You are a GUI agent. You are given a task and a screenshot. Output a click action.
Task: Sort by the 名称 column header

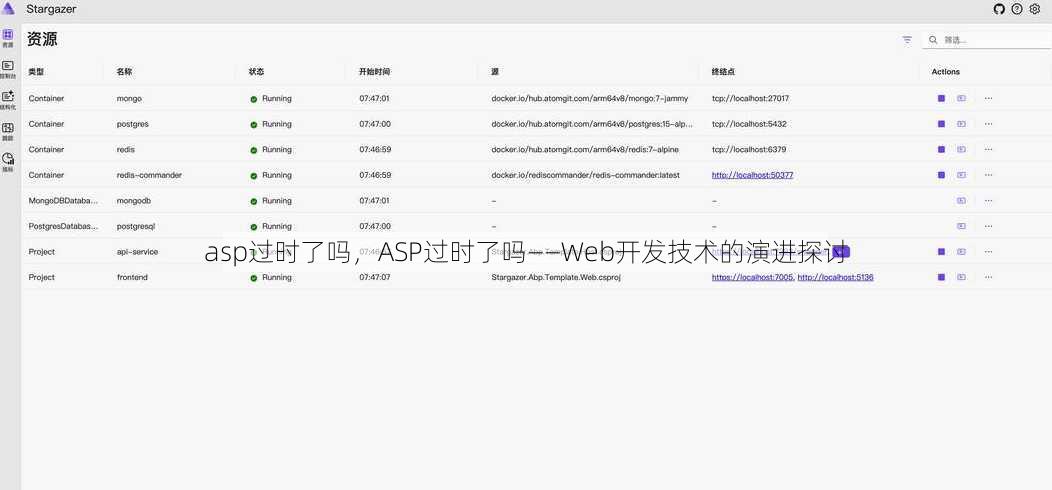[x=125, y=71]
